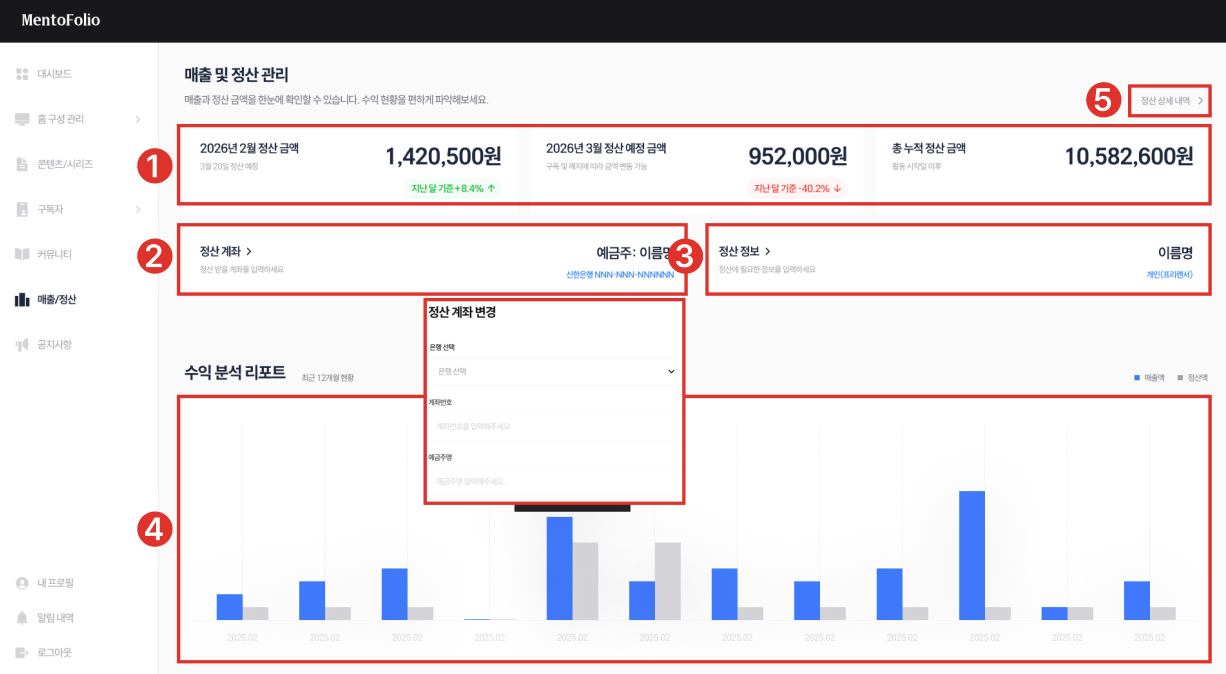Click the 개인(프리랜서) link
The image size is (1226, 674).
(x=1170, y=273)
